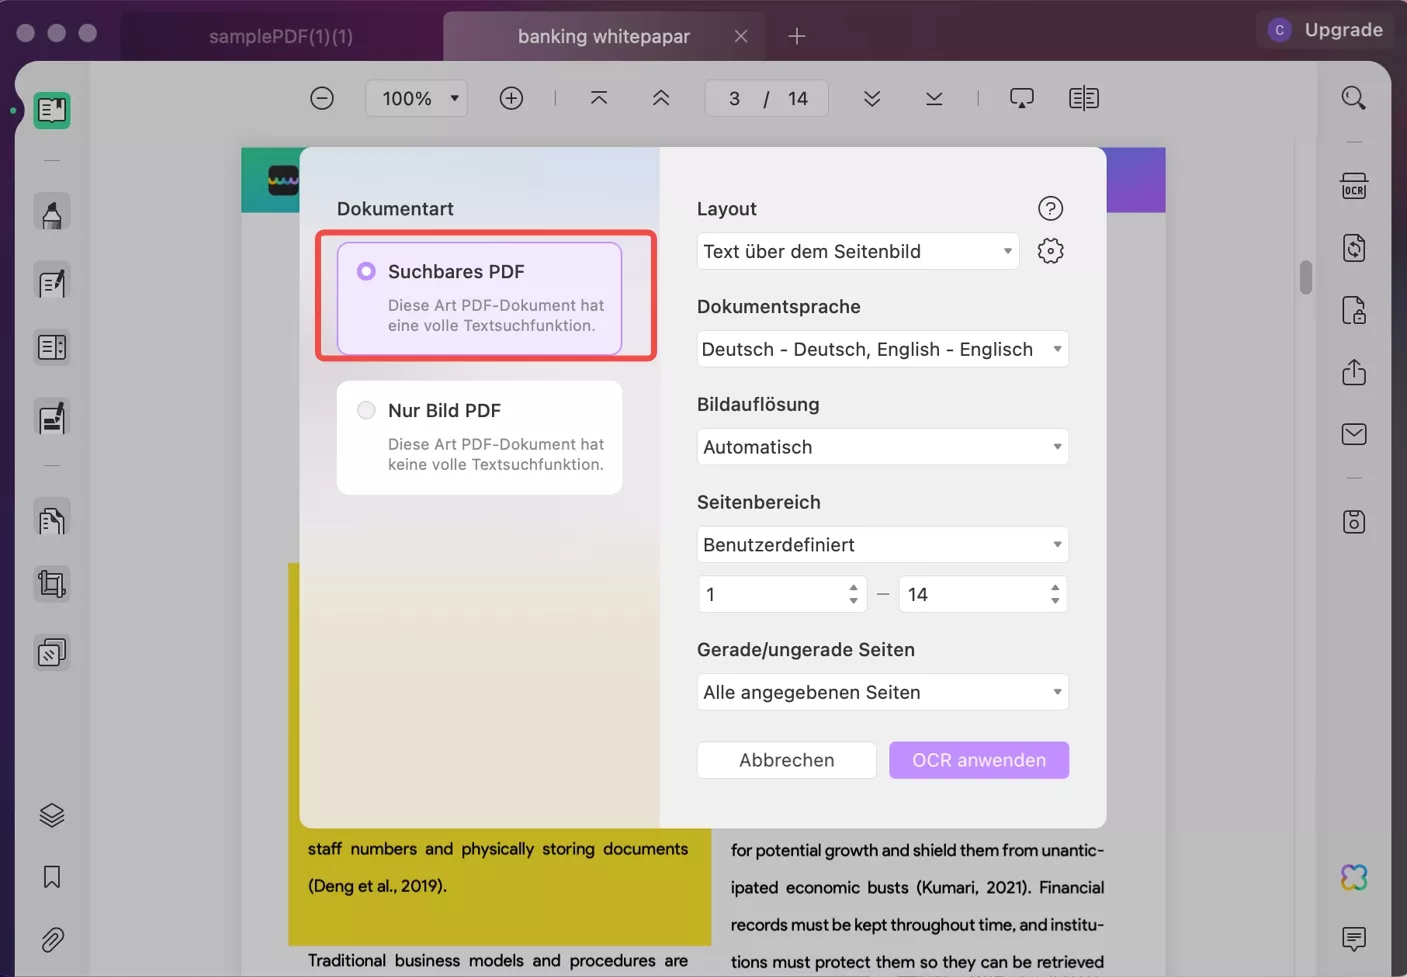
Task: Open the Layout settings gear icon
Action: [x=1050, y=251]
